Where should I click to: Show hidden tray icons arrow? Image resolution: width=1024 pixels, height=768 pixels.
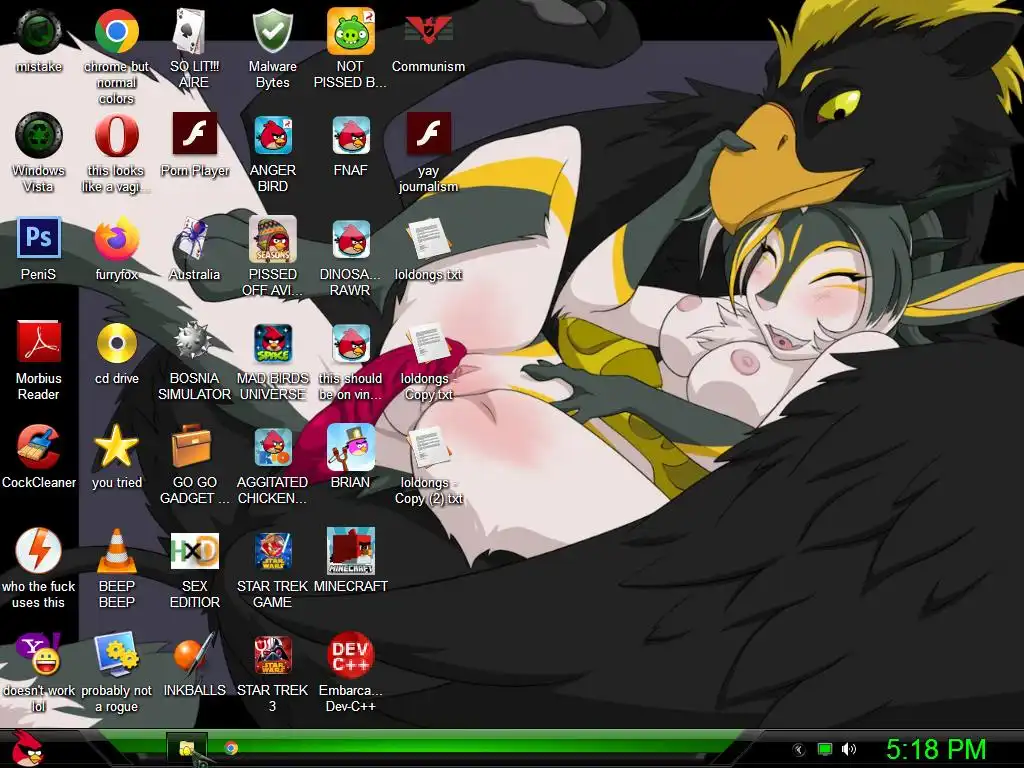coord(799,750)
